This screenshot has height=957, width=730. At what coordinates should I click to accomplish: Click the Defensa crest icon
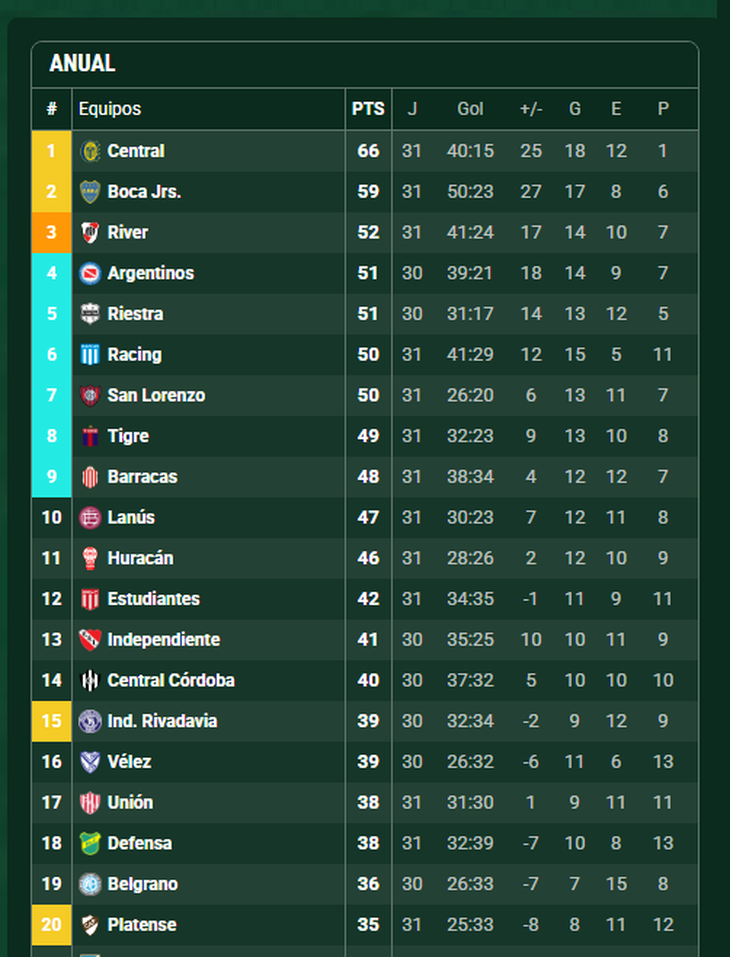(90, 843)
